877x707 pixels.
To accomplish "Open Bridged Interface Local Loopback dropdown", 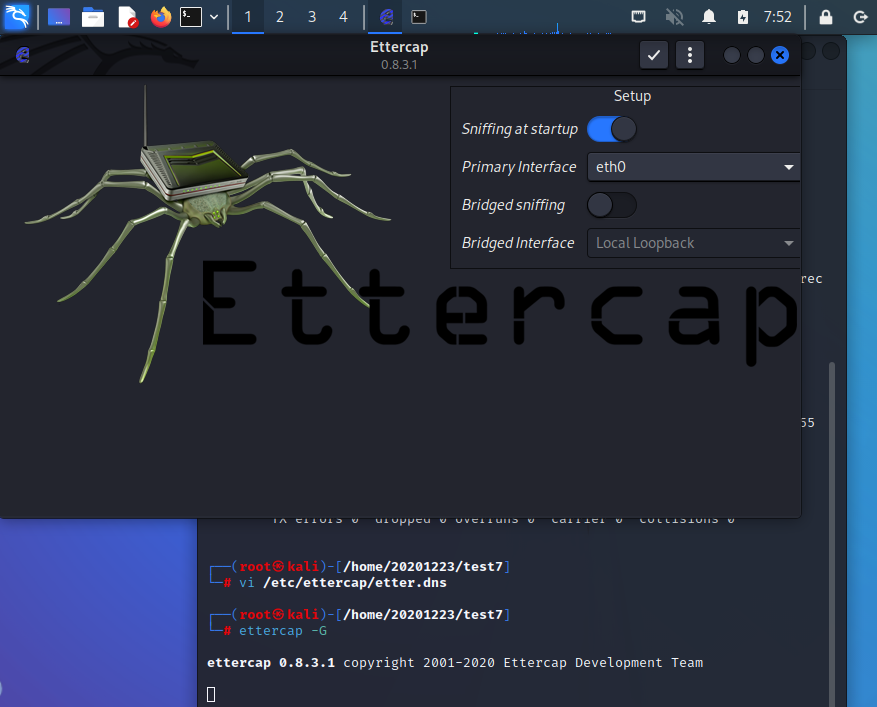I will tap(694, 243).
